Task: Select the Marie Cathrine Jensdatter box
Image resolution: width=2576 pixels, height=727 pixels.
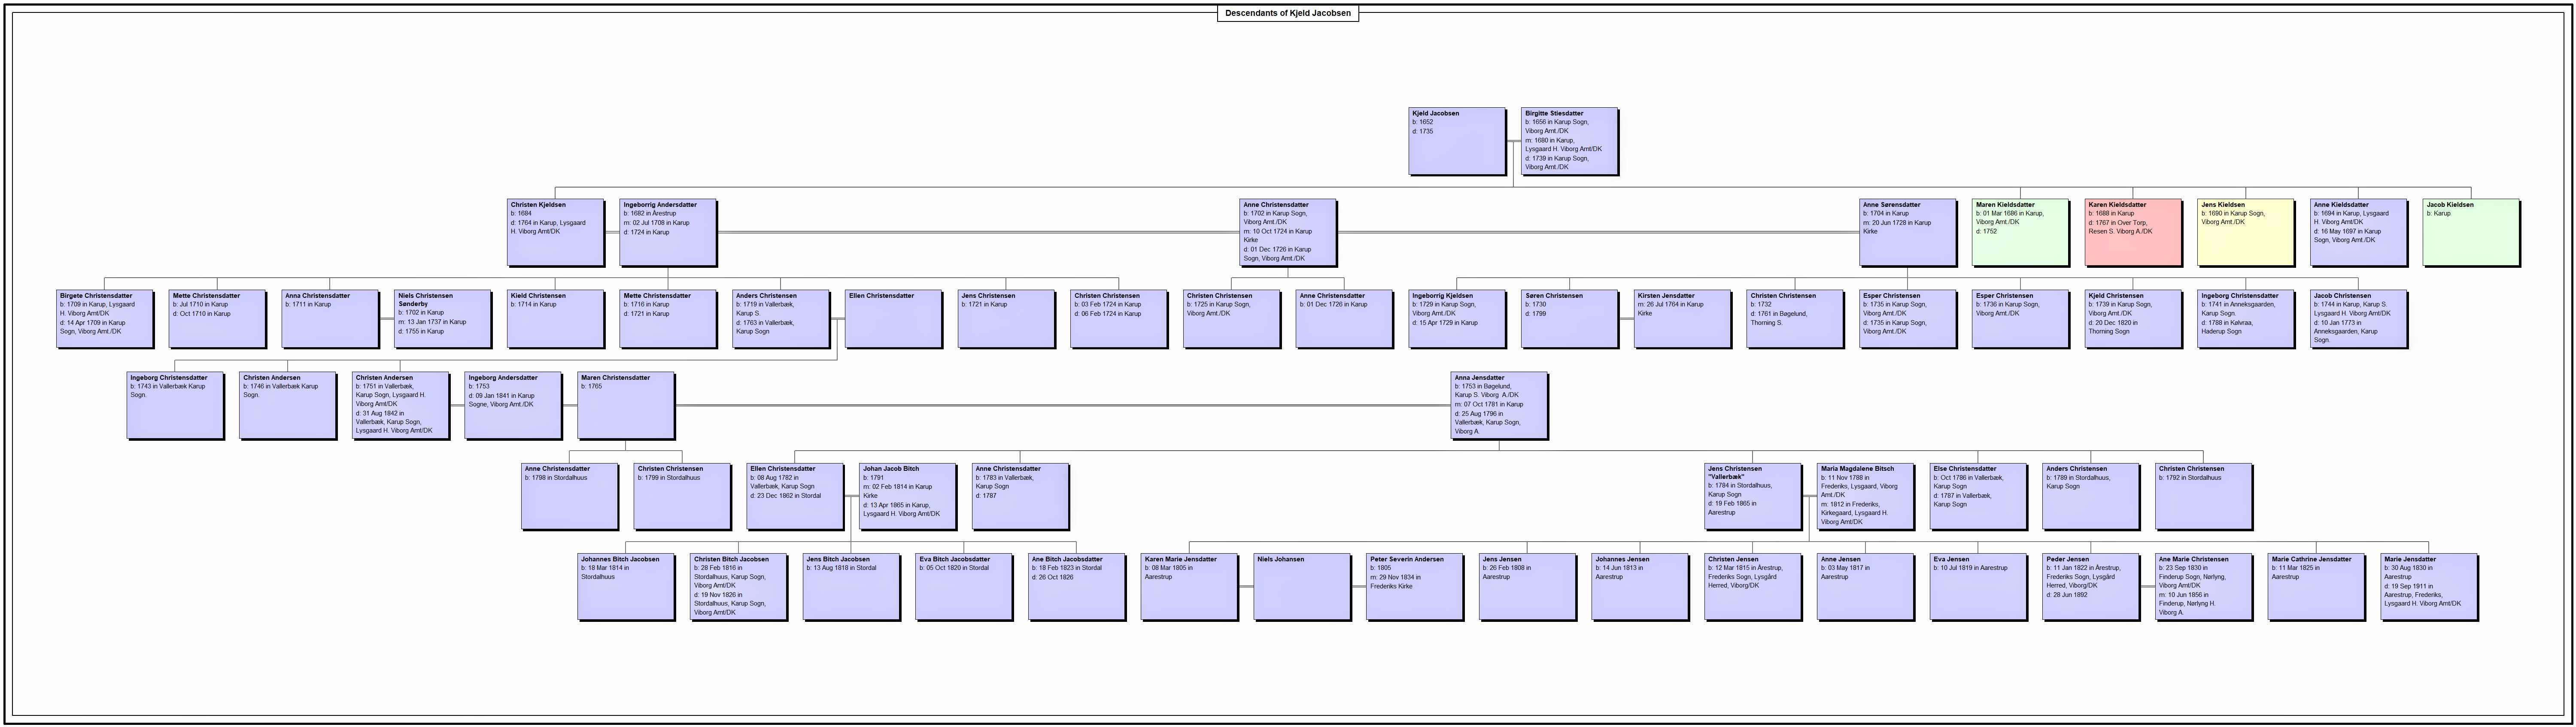Action: (x=2316, y=587)
